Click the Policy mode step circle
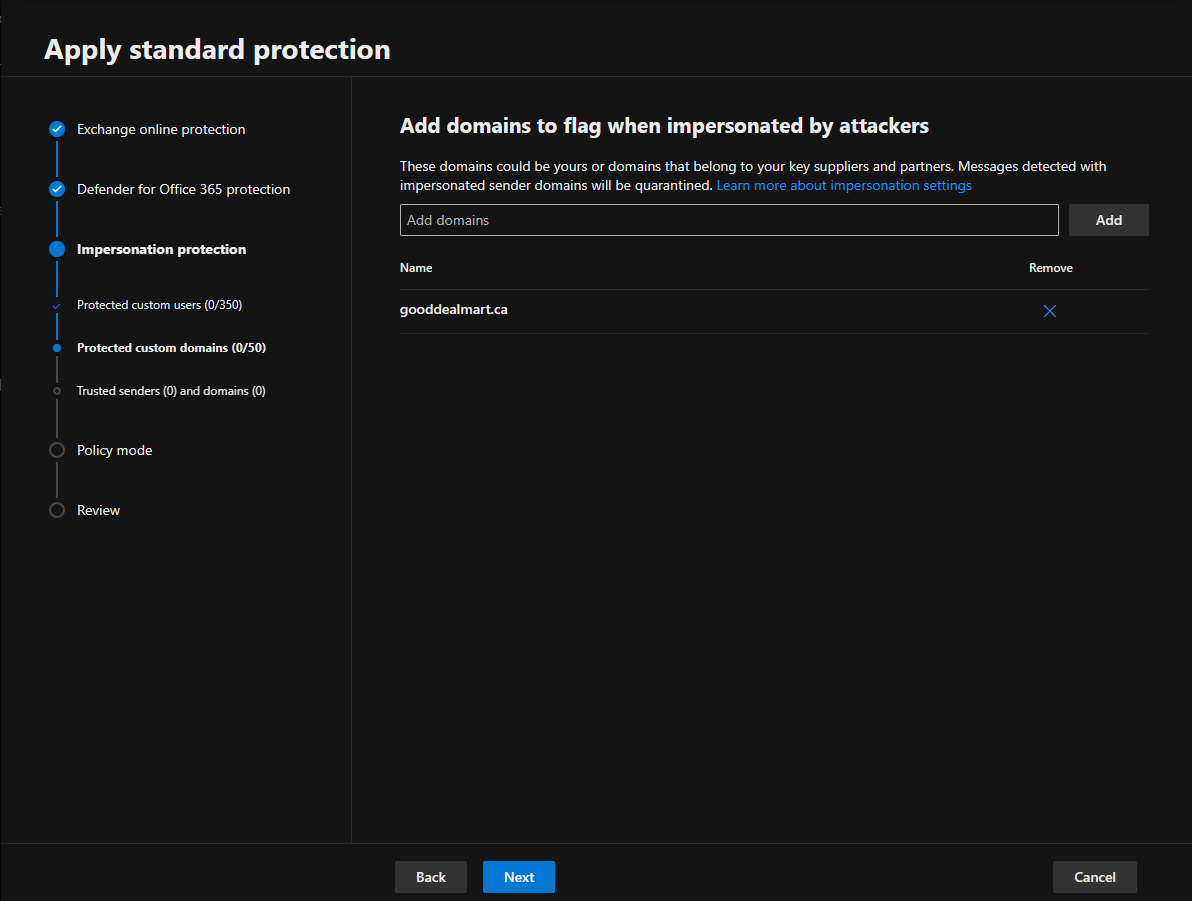 pyautogui.click(x=57, y=450)
